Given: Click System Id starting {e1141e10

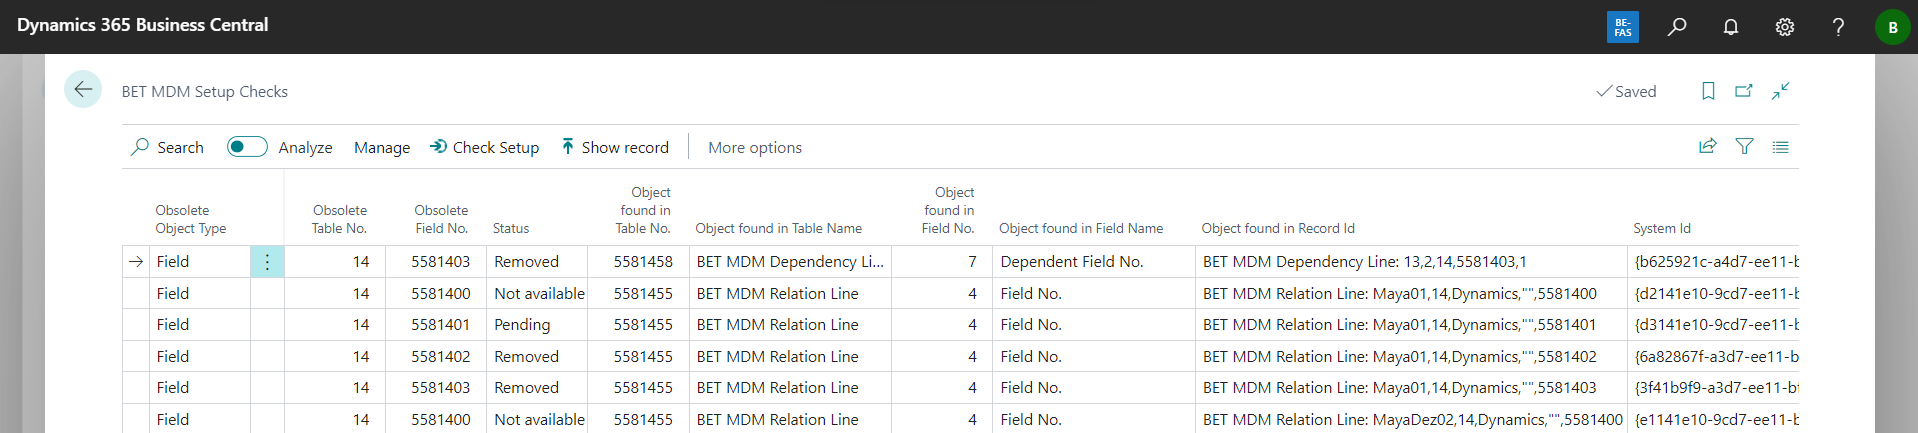Looking at the screenshot, I should point(1714,420).
